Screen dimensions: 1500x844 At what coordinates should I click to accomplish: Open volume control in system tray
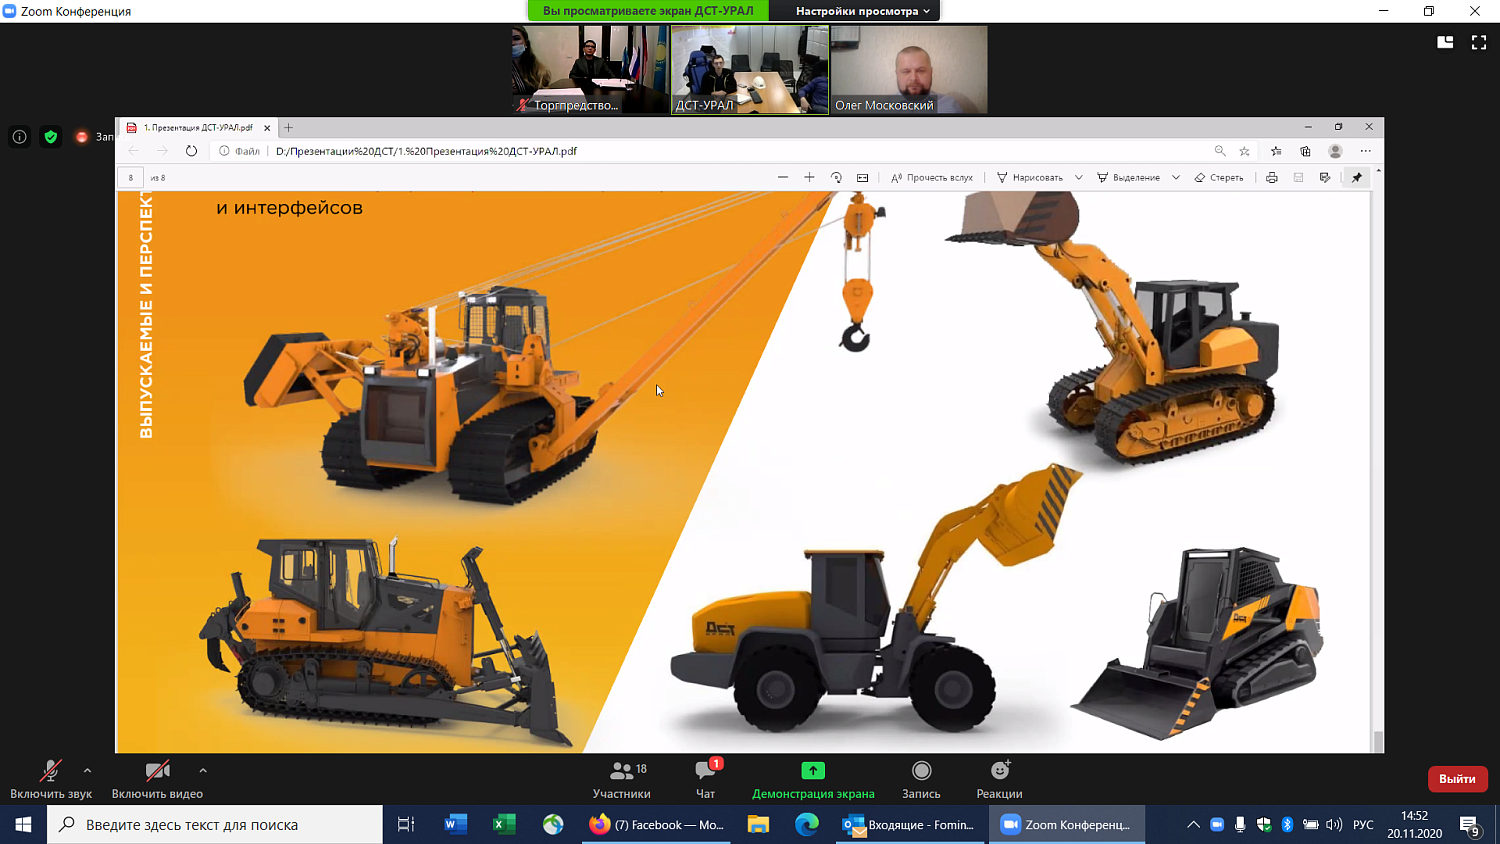tap(1334, 824)
